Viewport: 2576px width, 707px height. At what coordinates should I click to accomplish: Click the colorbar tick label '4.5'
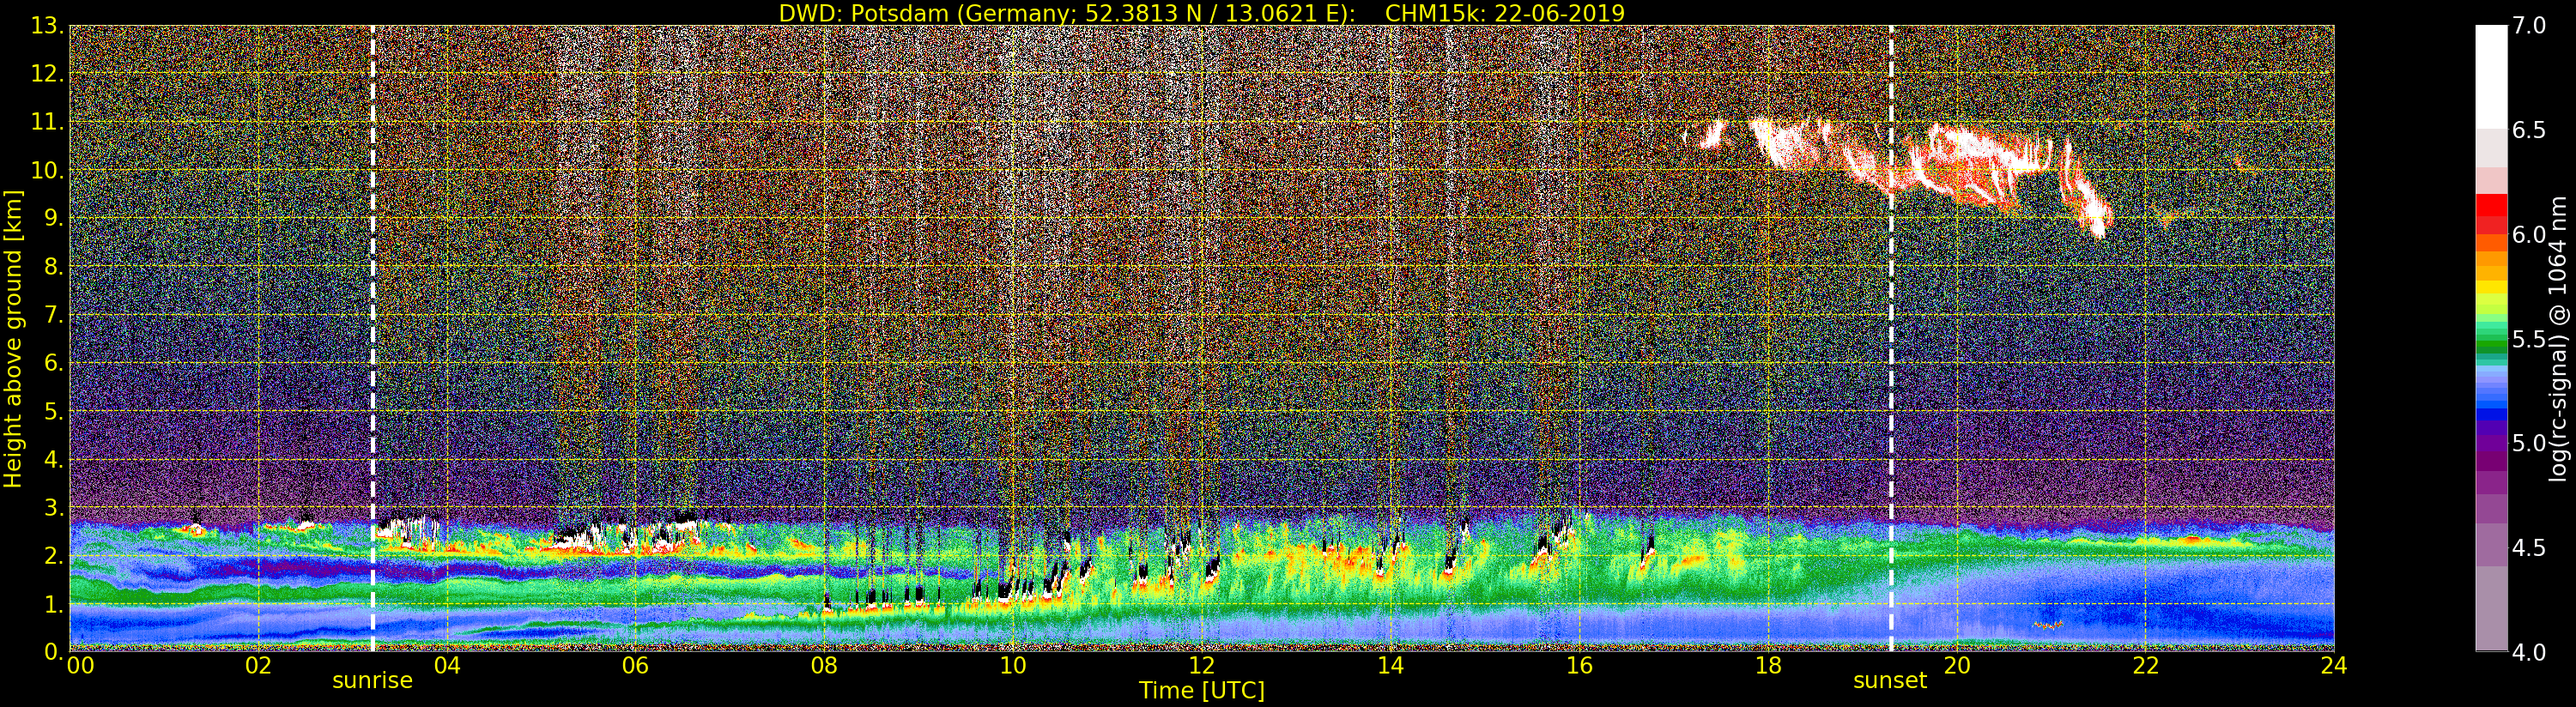pyautogui.click(x=2529, y=548)
